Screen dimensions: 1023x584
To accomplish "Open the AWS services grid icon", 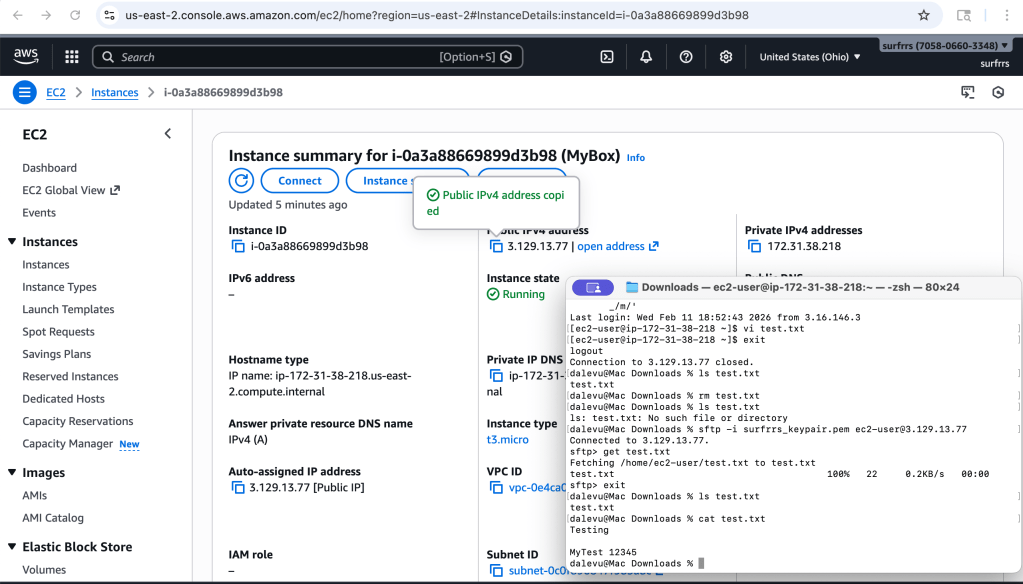I will click(x=70, y=57).
